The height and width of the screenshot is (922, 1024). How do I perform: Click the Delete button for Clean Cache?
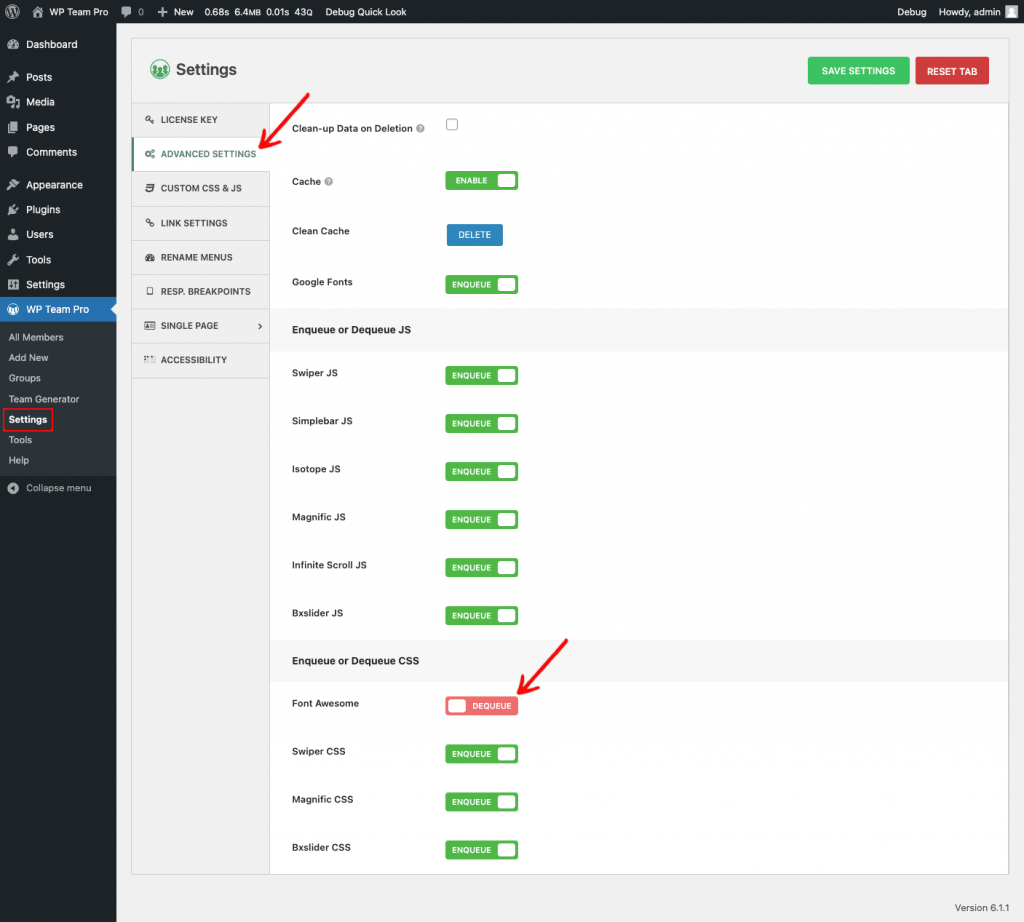coord(475,234)
